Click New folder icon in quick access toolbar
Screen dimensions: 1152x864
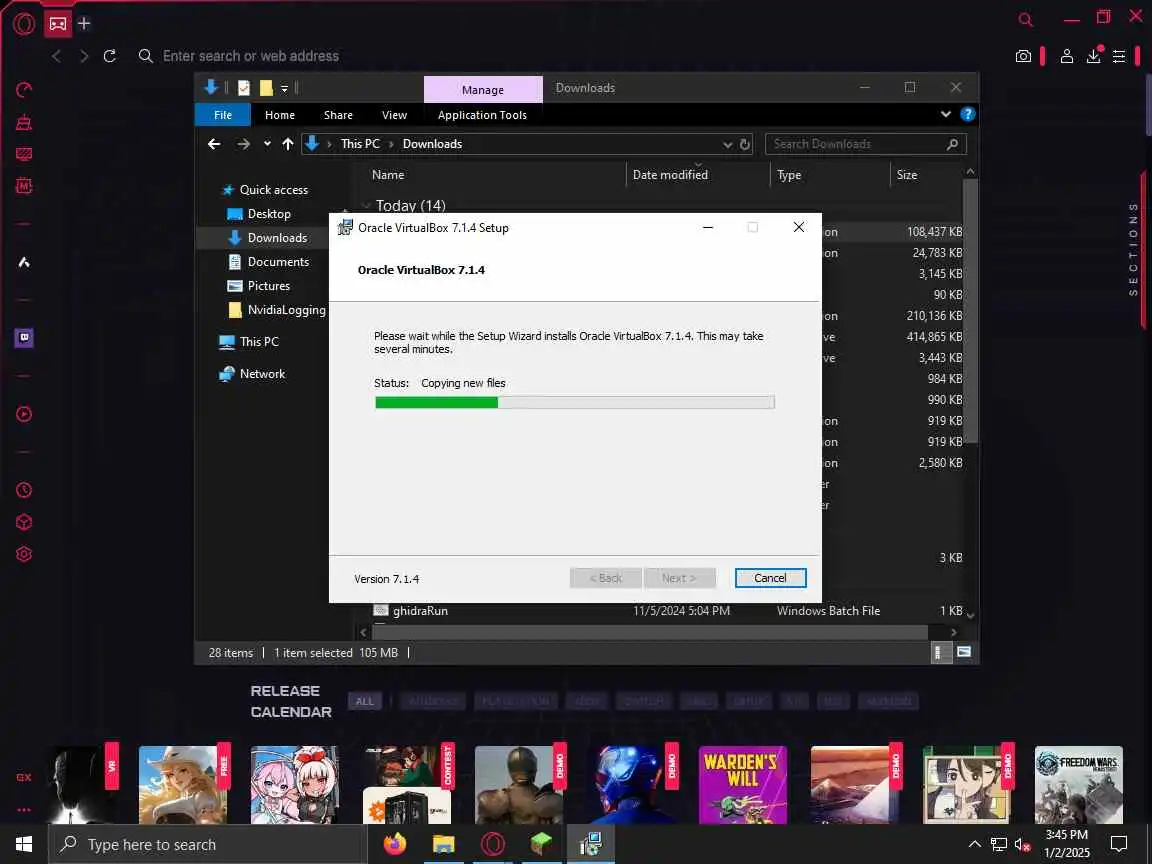coord(266,88)
